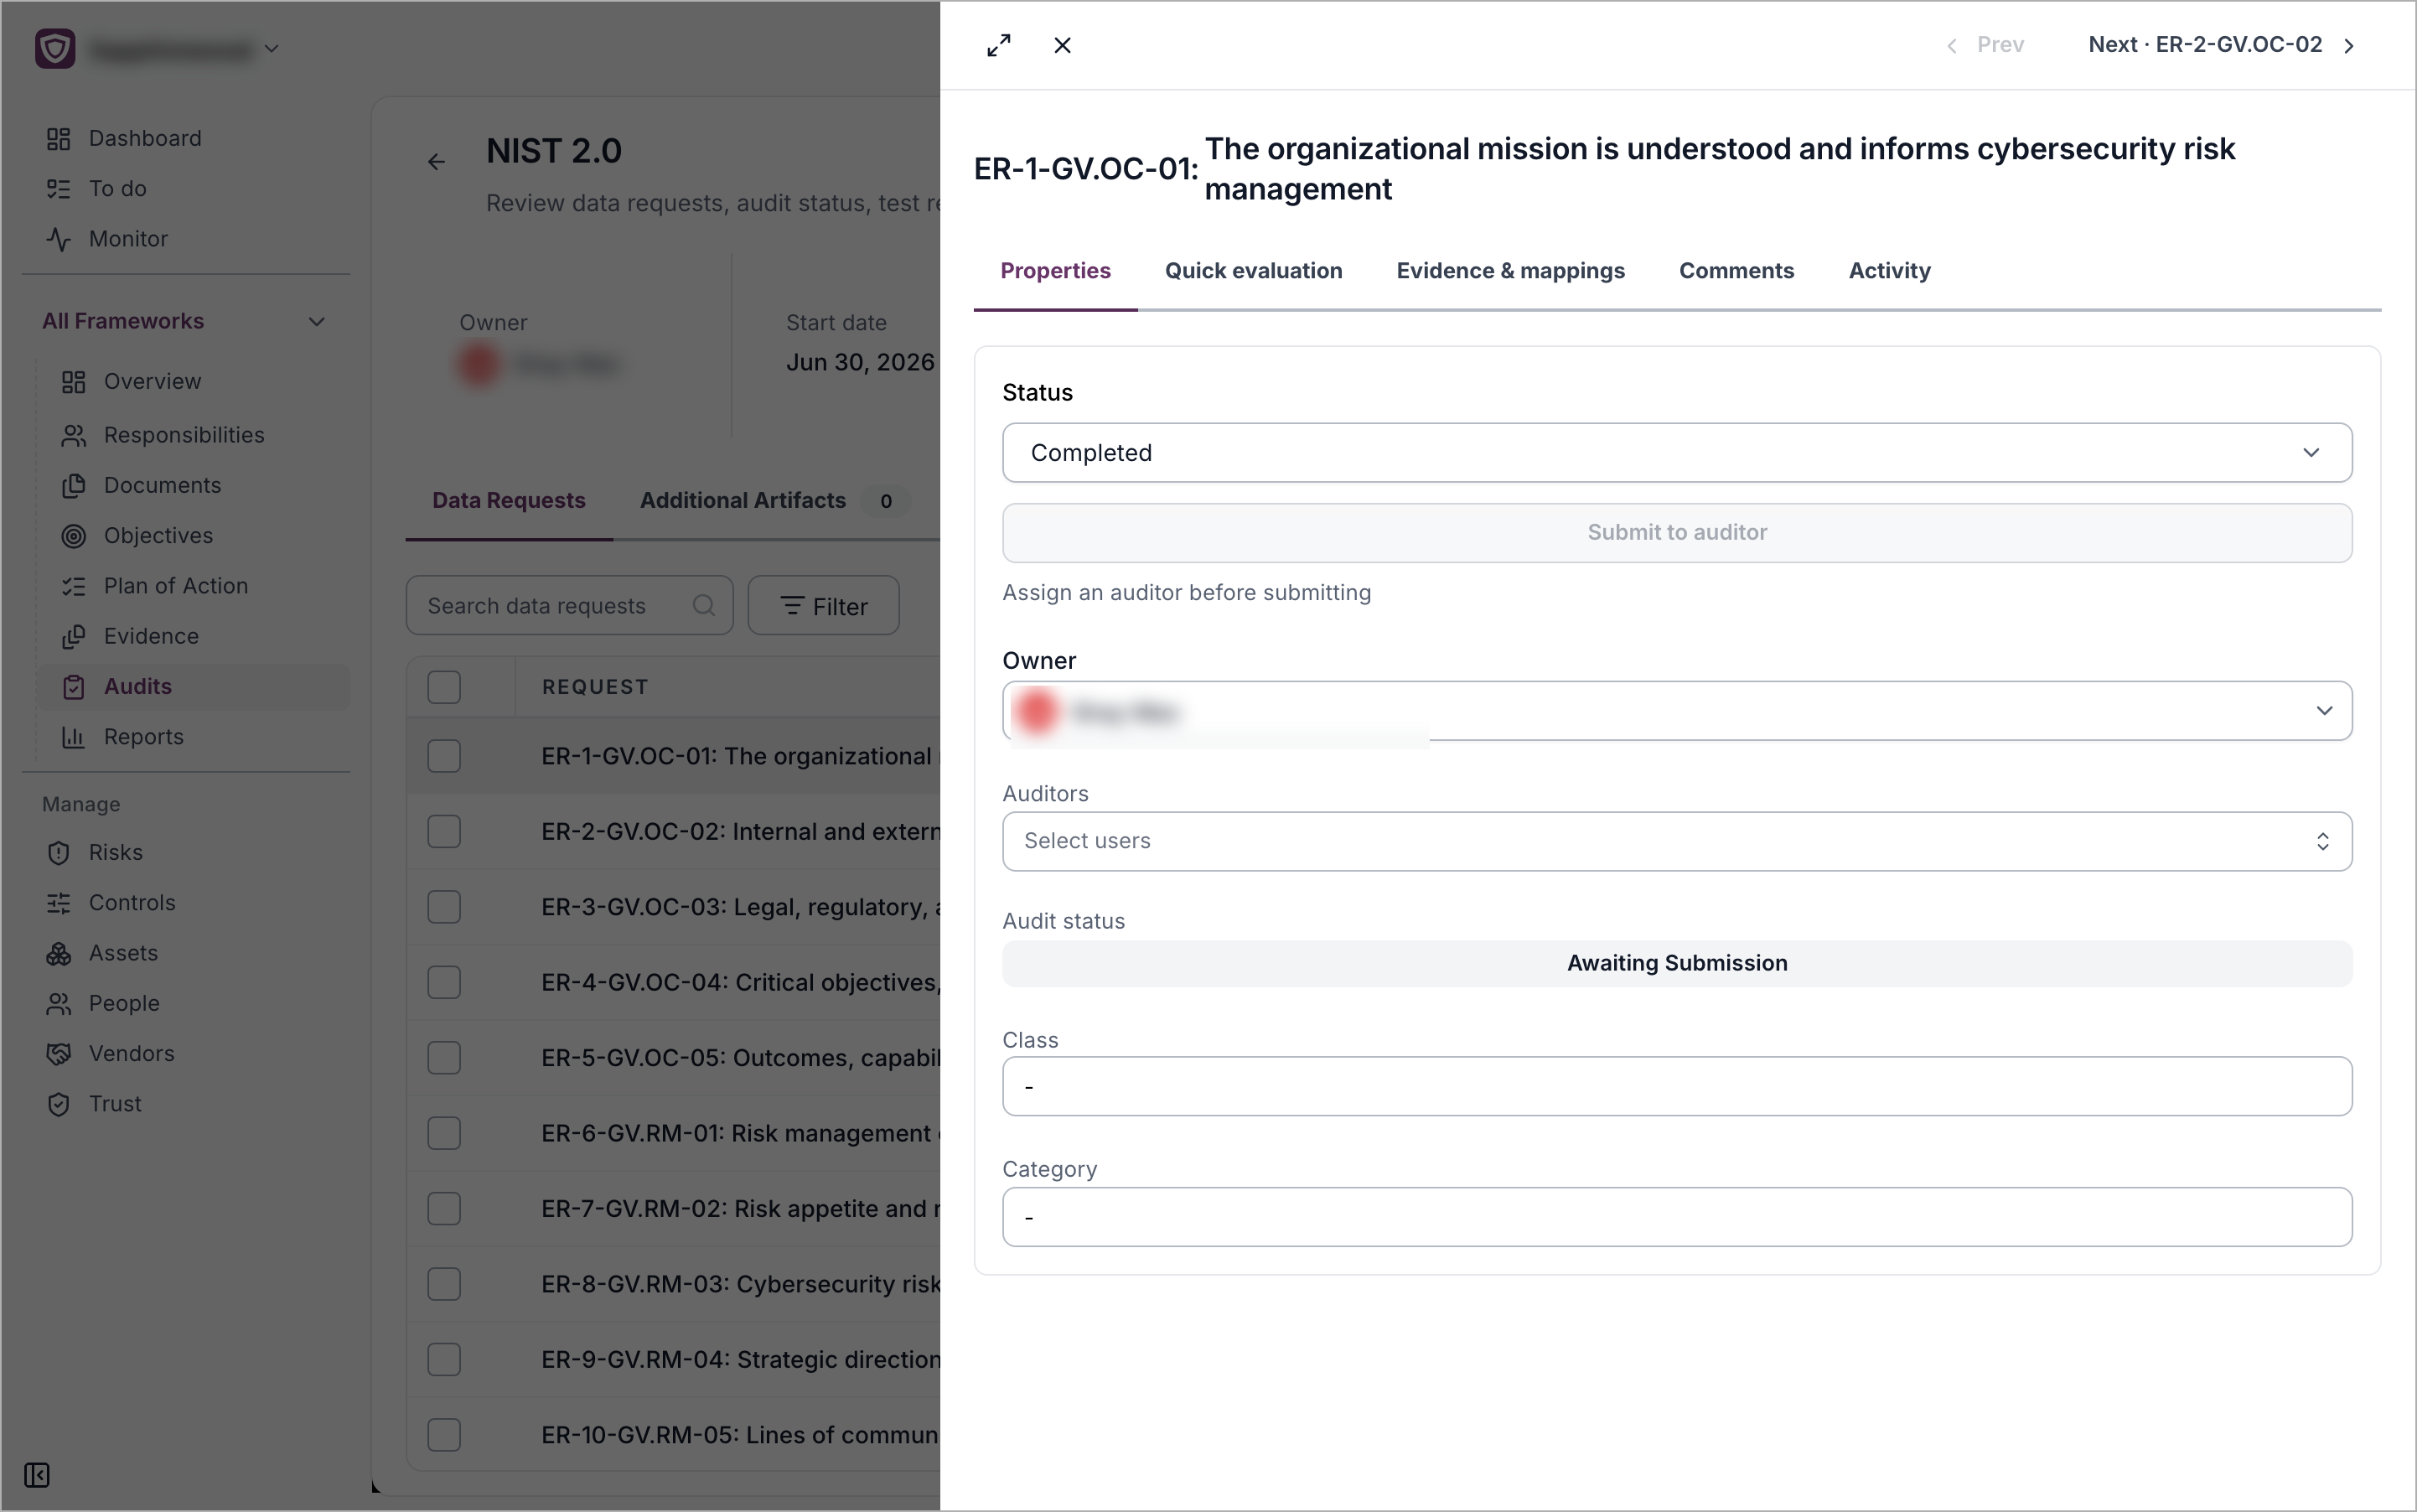Collapse the sidebar with bottom-left icon
Viewport: 2417px width, 1512px height.
37,1475
